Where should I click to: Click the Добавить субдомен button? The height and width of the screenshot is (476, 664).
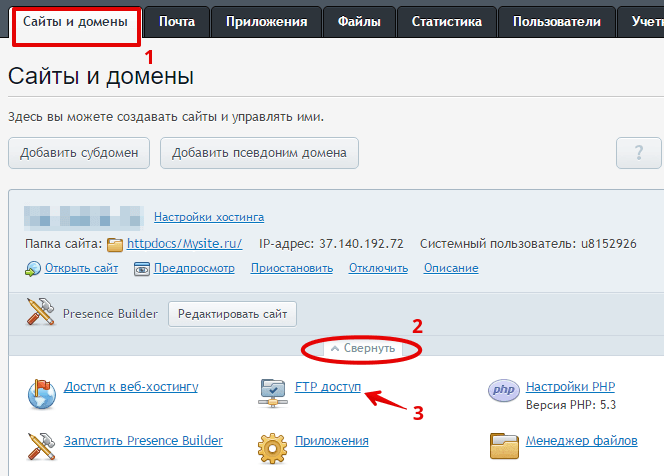tap(79, 153)
